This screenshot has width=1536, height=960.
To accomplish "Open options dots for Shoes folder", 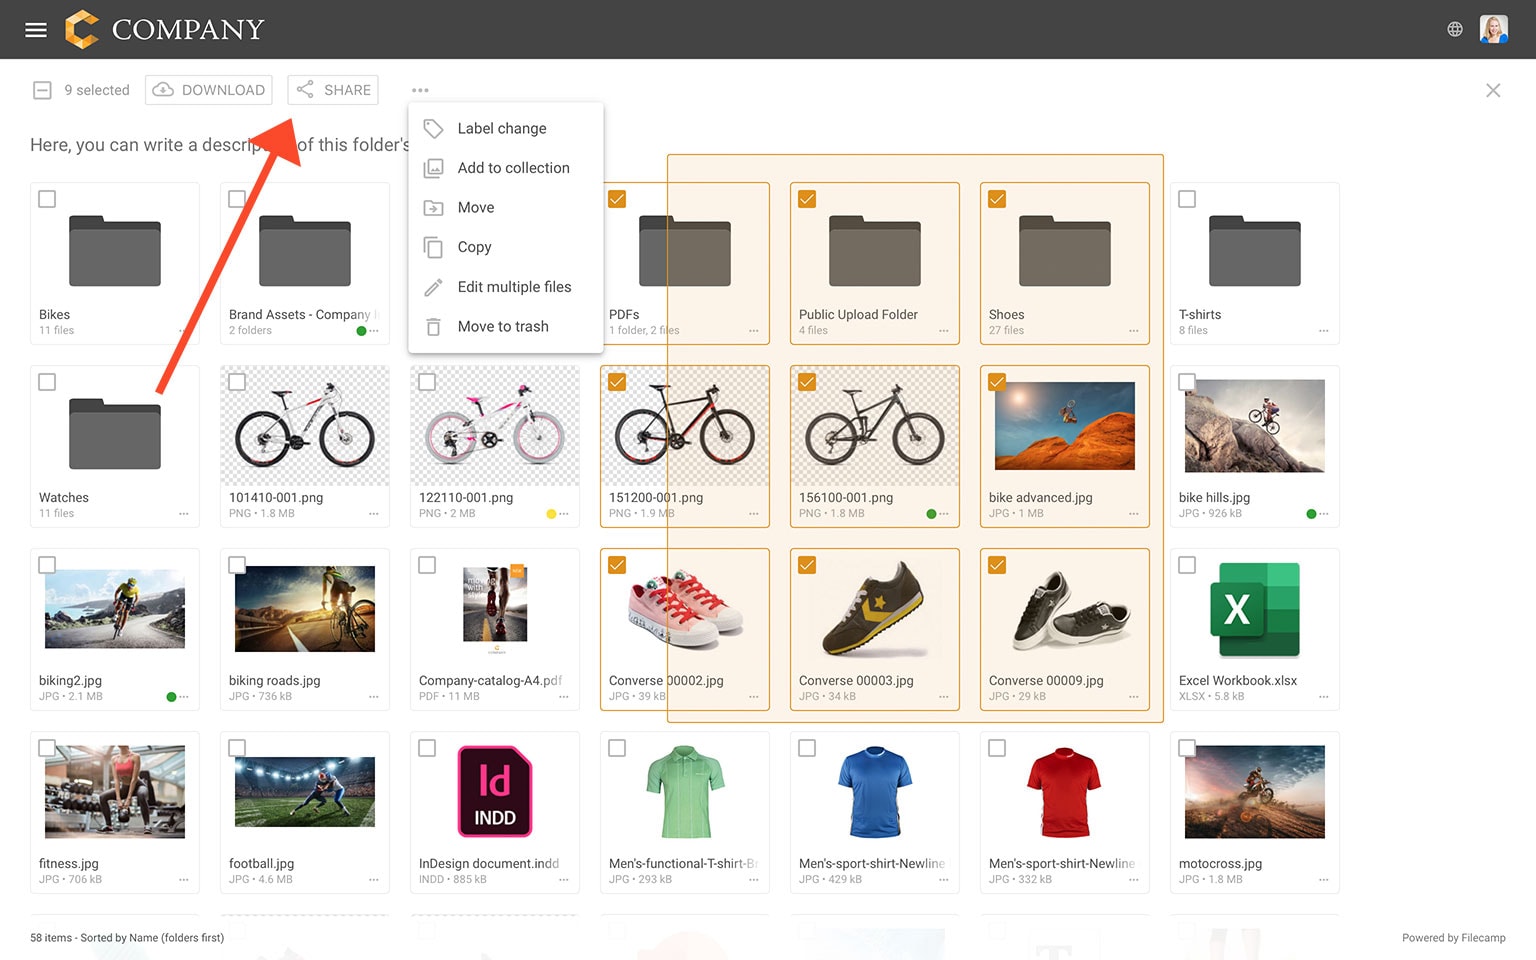I will (x=1133, y=331).
